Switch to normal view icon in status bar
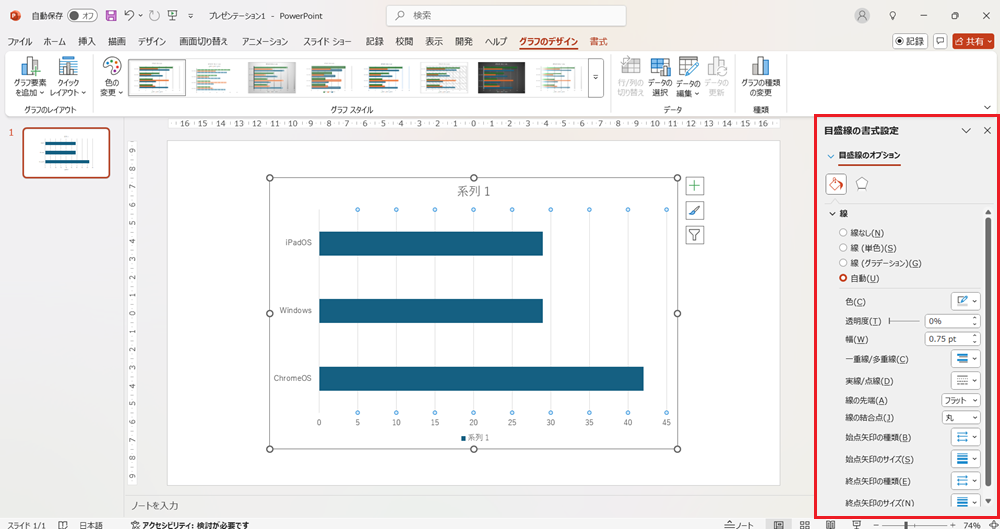1000x529 pixels. [x=779, y=525]
